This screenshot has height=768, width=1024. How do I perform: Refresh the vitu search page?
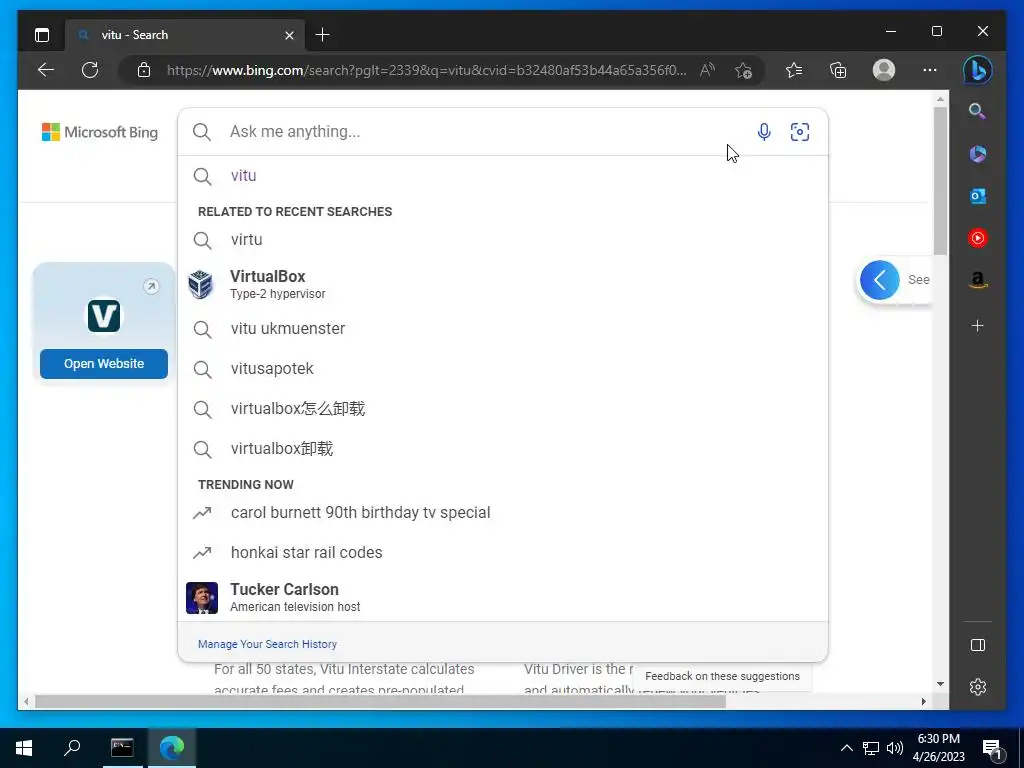point(90,70)
